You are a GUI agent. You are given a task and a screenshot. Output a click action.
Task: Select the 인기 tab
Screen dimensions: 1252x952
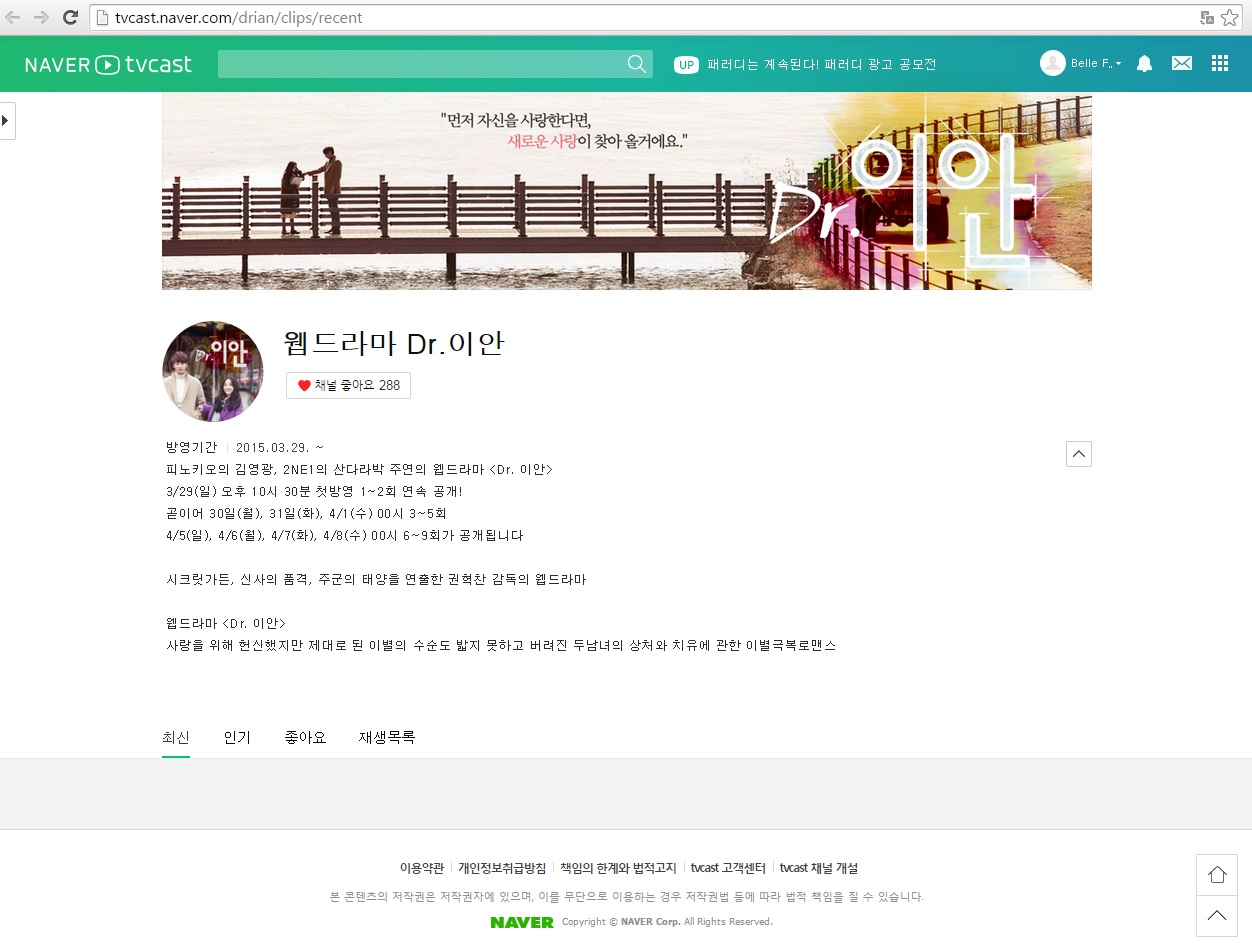coord(237,738)
